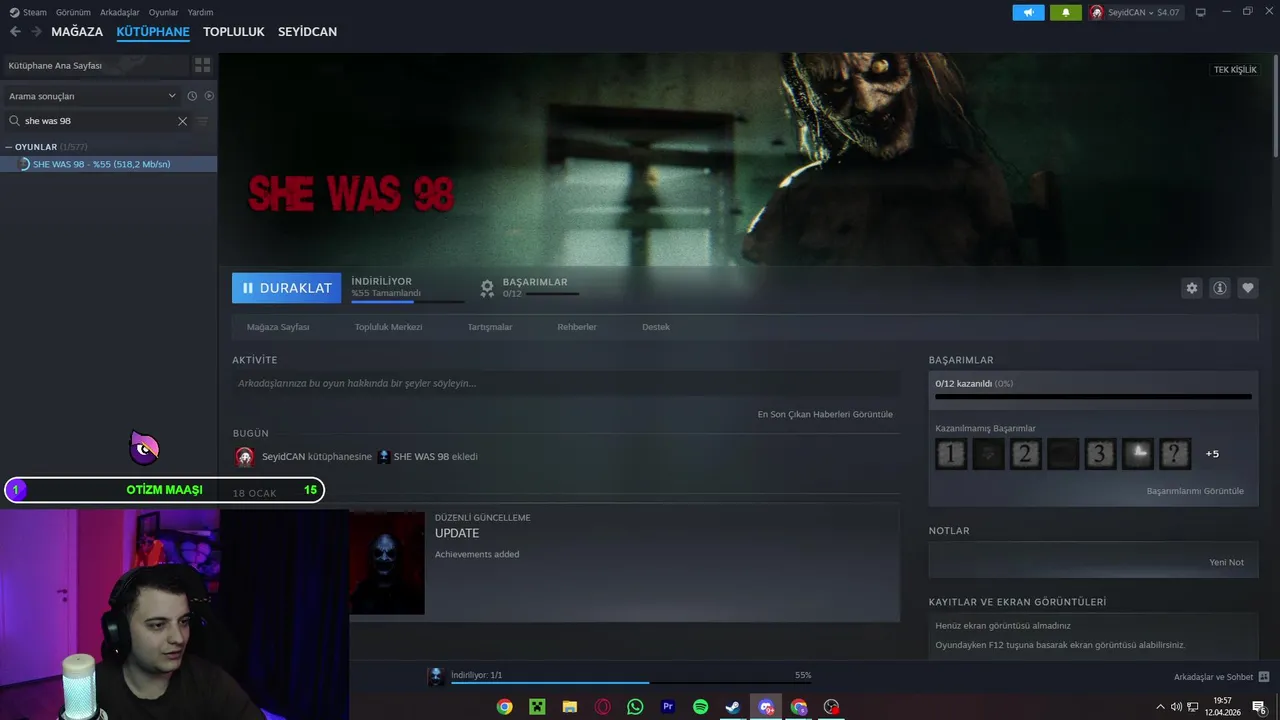
Task: Show game info icon
Action: coord(1220,288)
